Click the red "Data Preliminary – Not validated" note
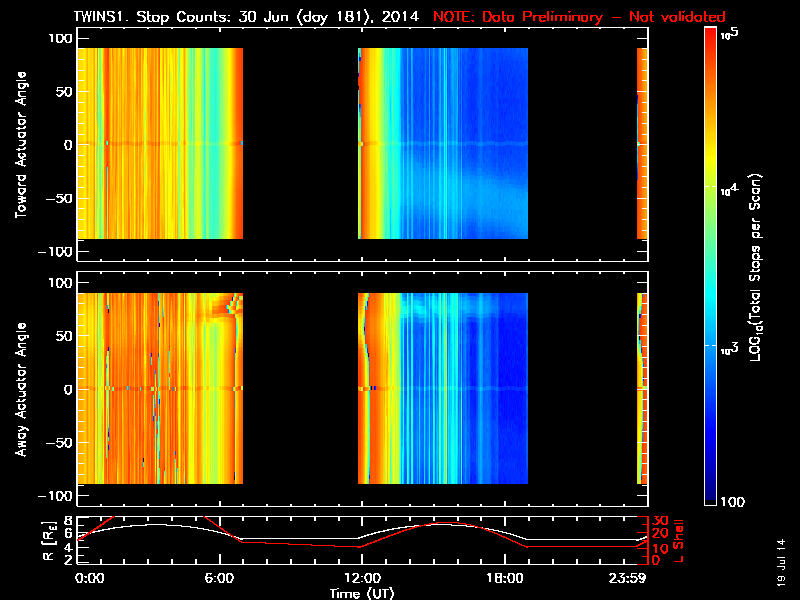 point(579,17)
